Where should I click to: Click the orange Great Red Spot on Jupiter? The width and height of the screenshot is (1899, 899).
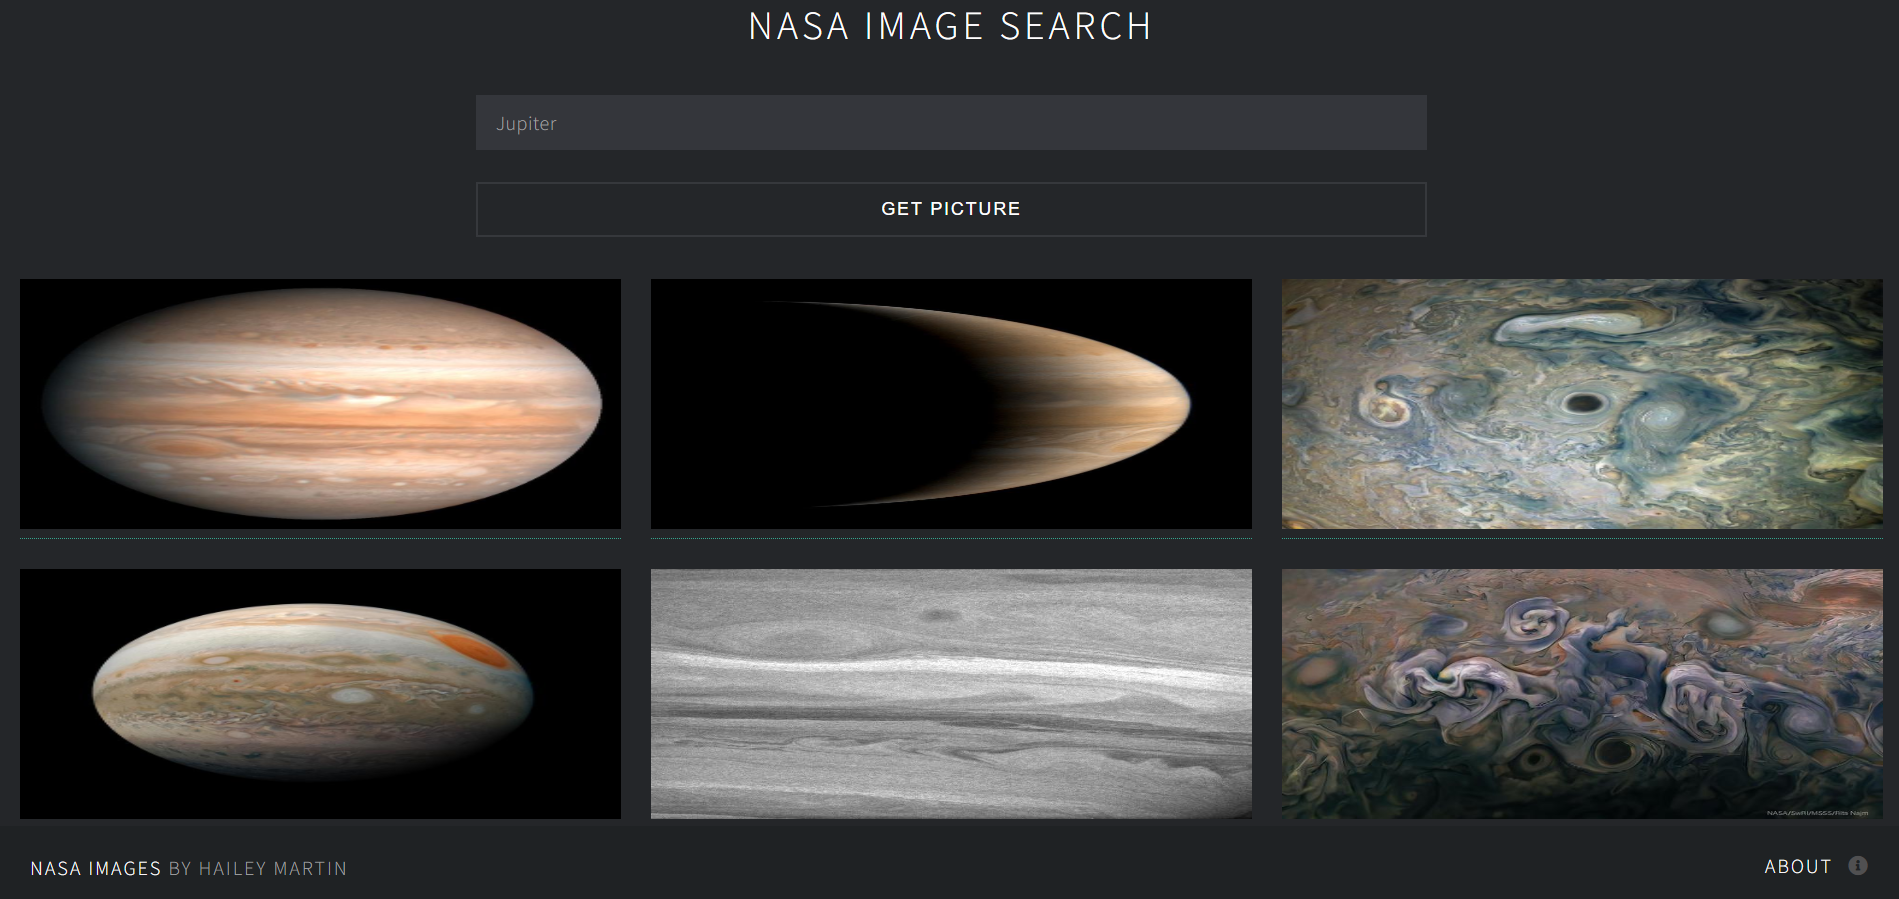(473, 650)
